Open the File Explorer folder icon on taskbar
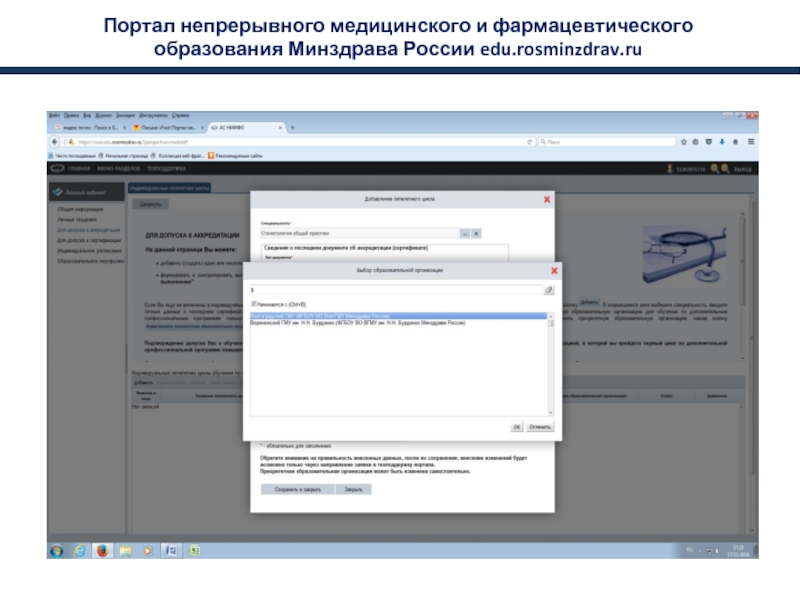800x600 pixels. pyautogui.click(x=126, y=551)
